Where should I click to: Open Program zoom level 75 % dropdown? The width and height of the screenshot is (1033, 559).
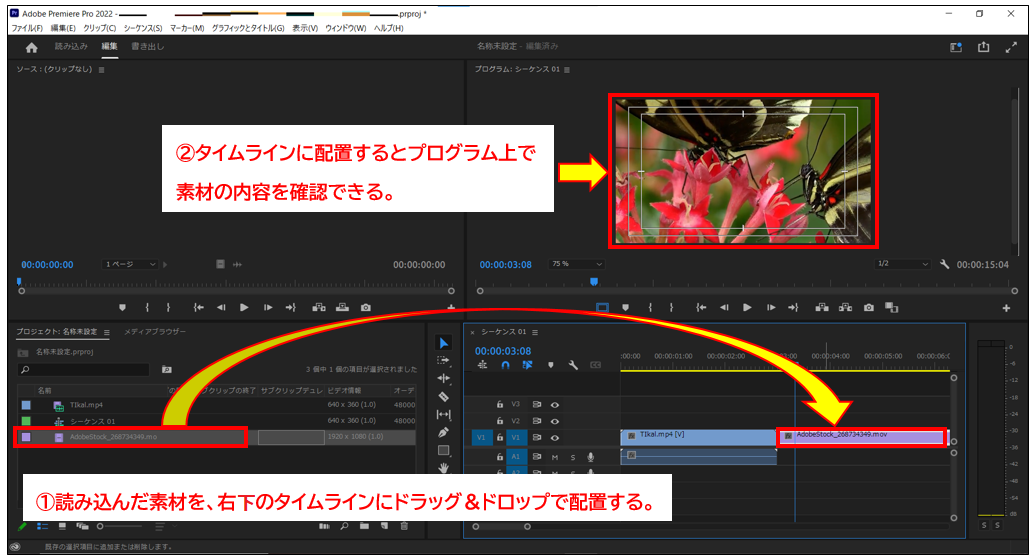pyautogui.click(x=576, y=264)
